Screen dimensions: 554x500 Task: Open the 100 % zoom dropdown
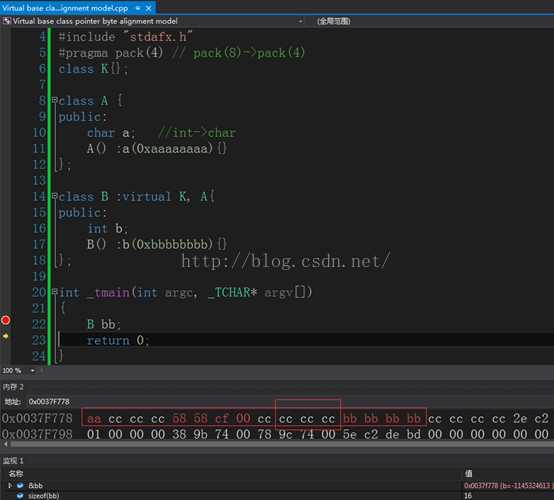pos(33,370)
